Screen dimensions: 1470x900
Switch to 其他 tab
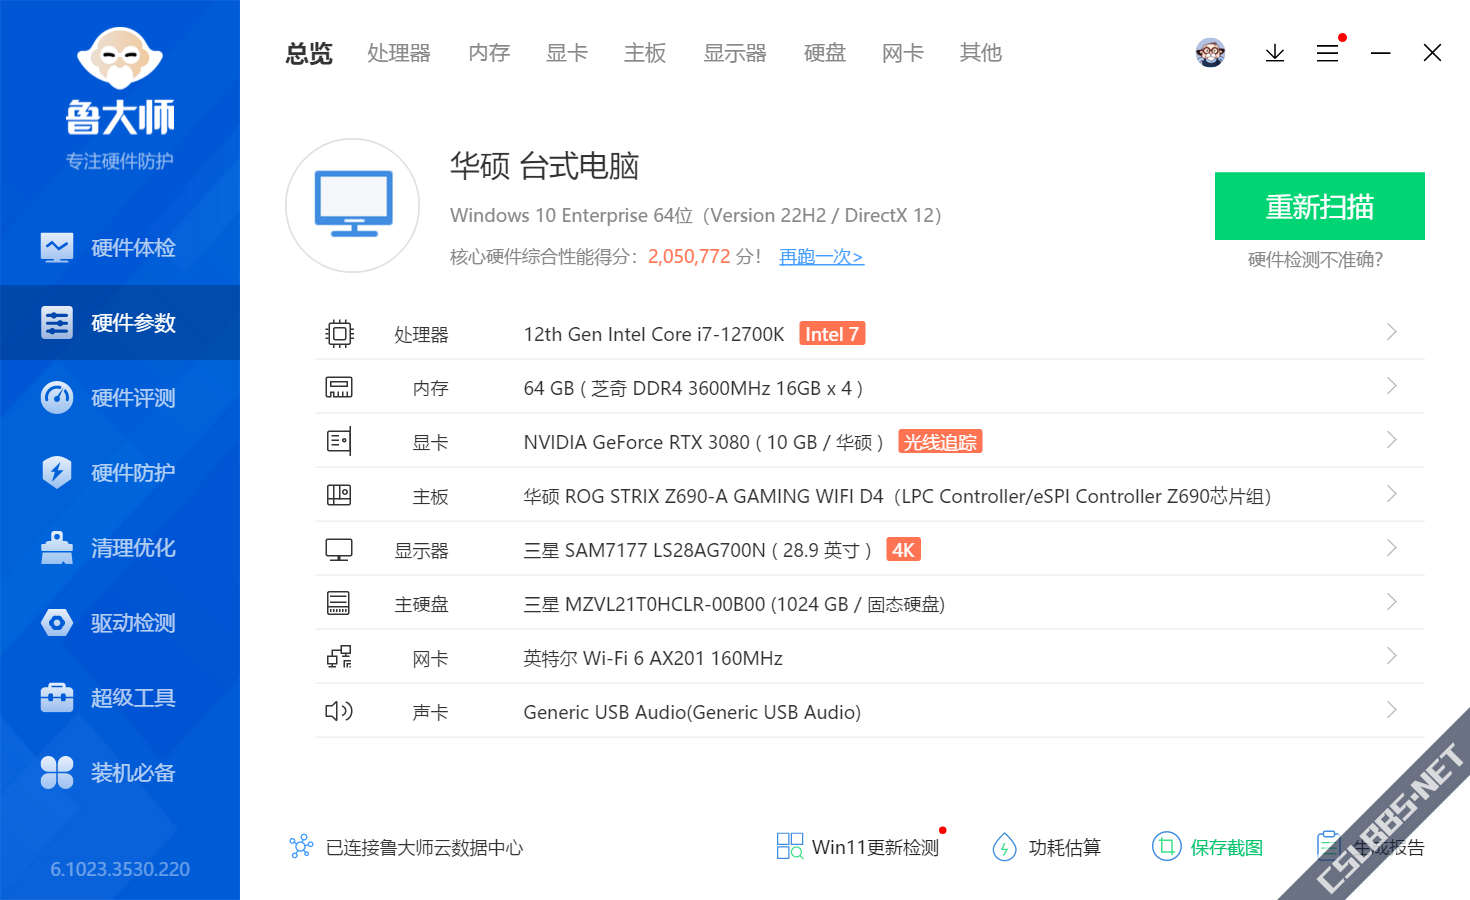(981, 53)
